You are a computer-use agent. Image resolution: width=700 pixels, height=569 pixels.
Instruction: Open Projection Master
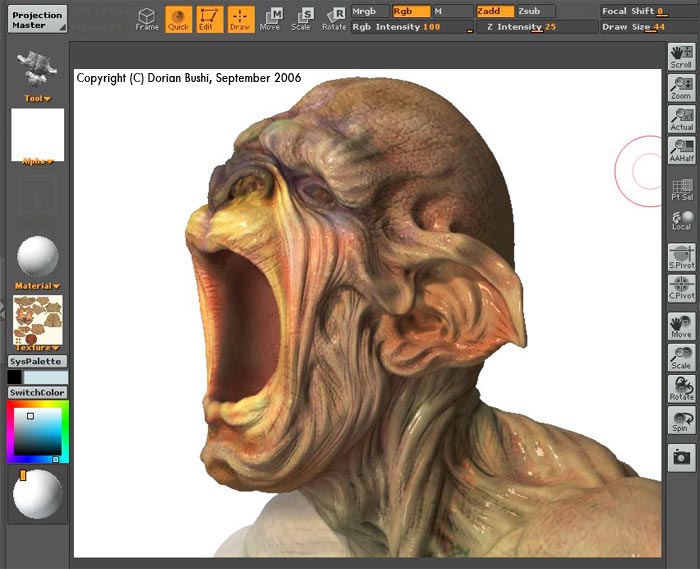37,19
